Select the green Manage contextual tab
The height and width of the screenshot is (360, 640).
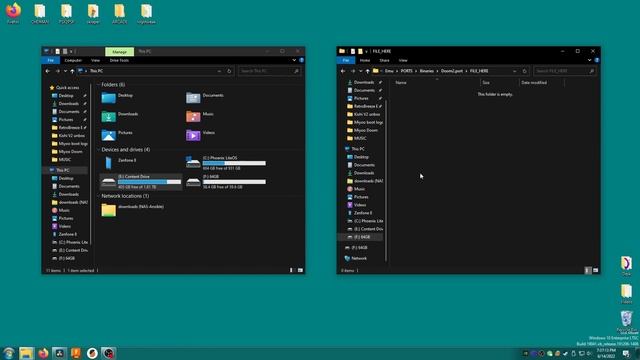click(x=119, y=51)
